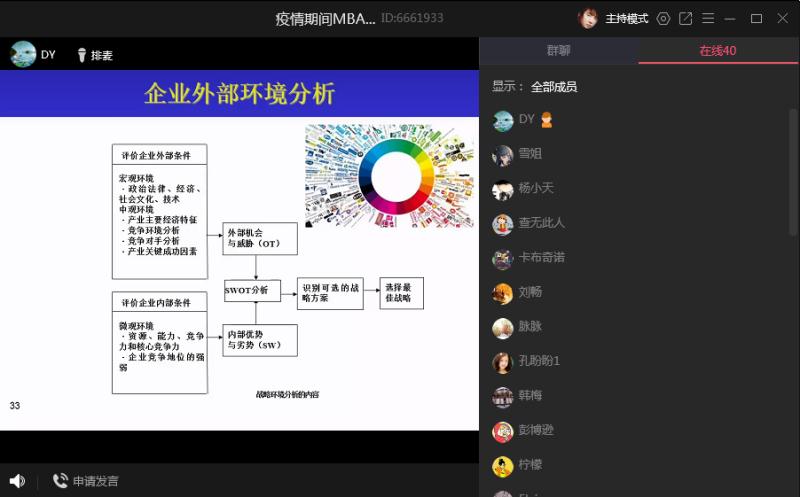Expand the 全部成员 display filter

coord(553,87)
